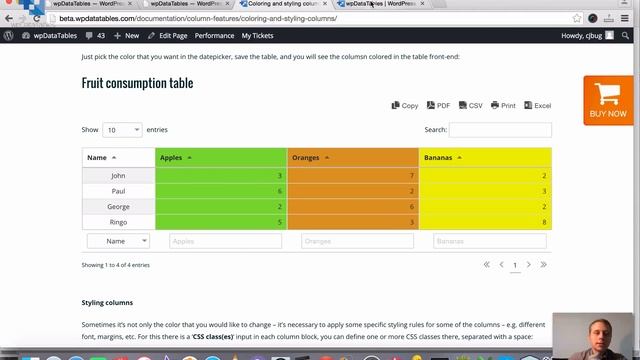Image resolution: width=640 pixels, height=360 pixels.
Task: Open WordPress logo menu in admin bar
Action: pos(9,36)
